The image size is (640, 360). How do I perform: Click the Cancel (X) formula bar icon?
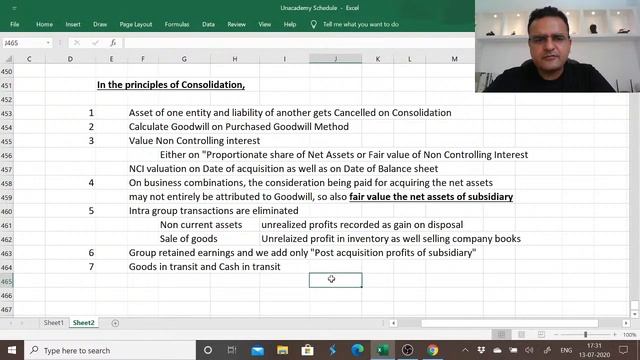[x=77, y=43]
